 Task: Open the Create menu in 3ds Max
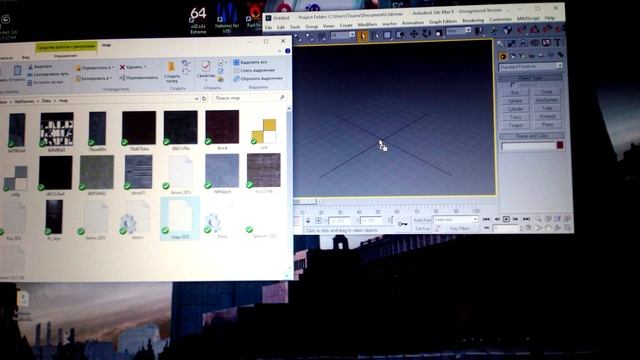click(346, 25)
